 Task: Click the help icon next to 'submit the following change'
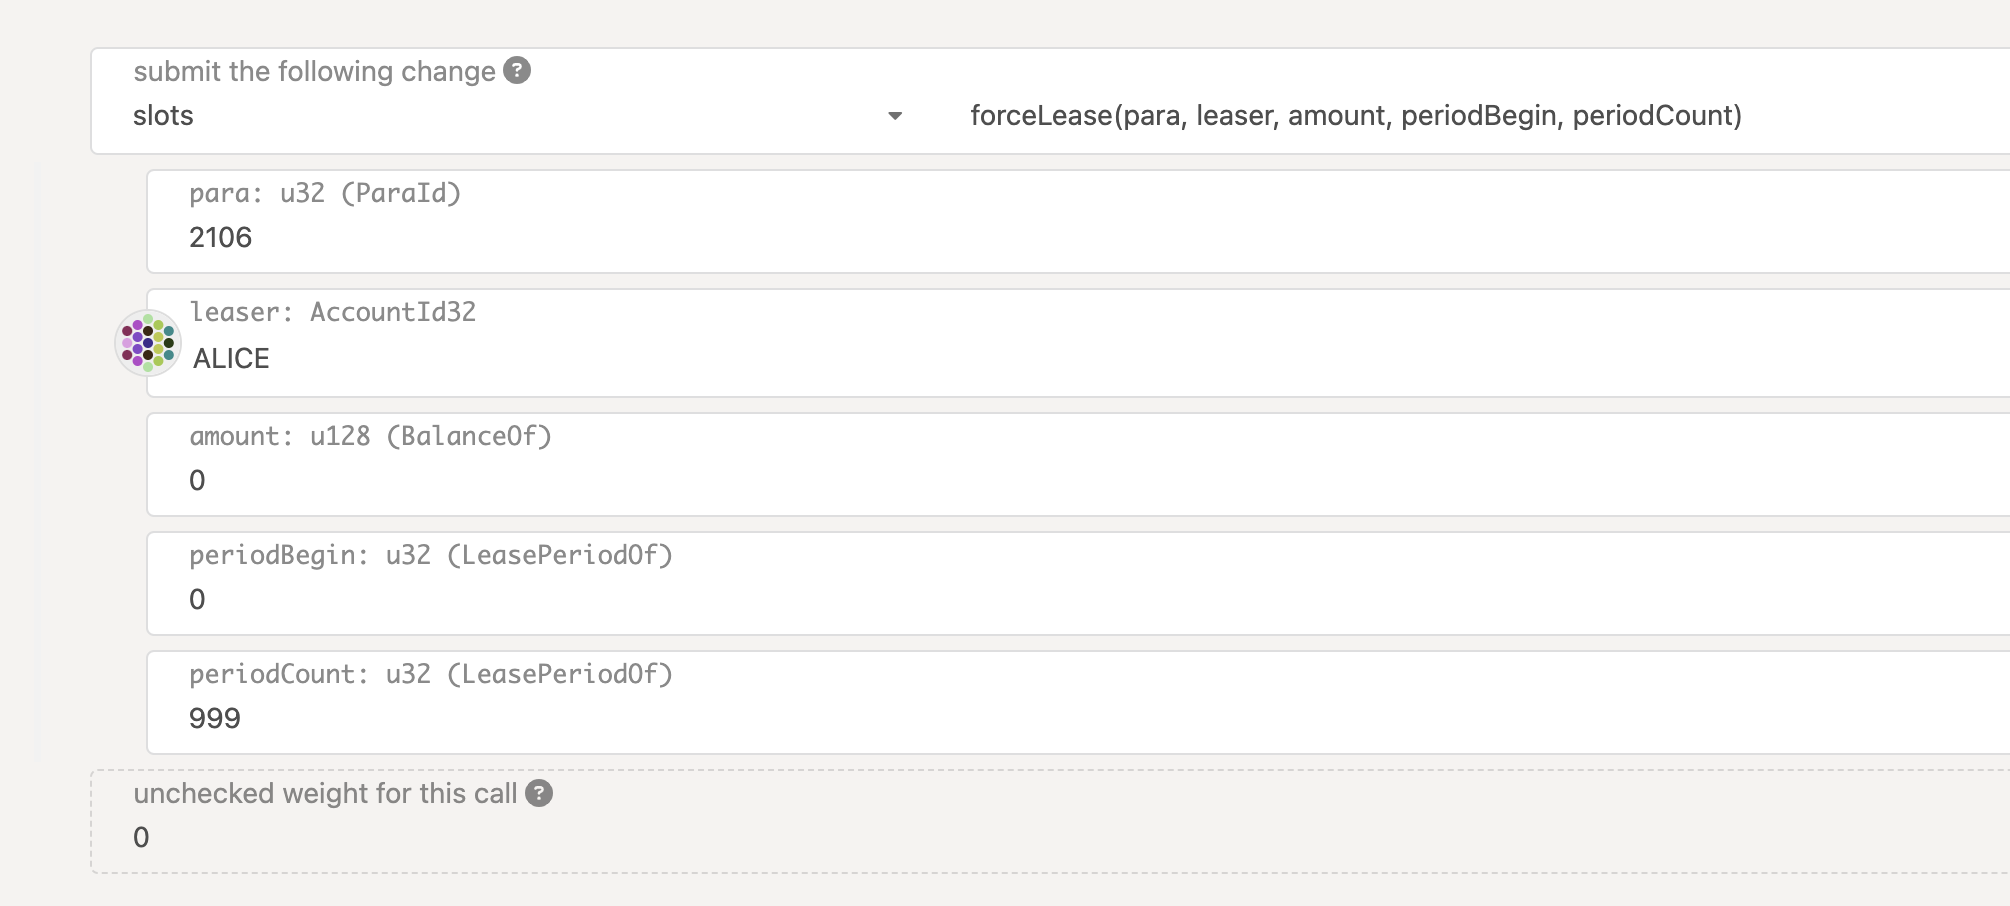[x=516, y=71]
